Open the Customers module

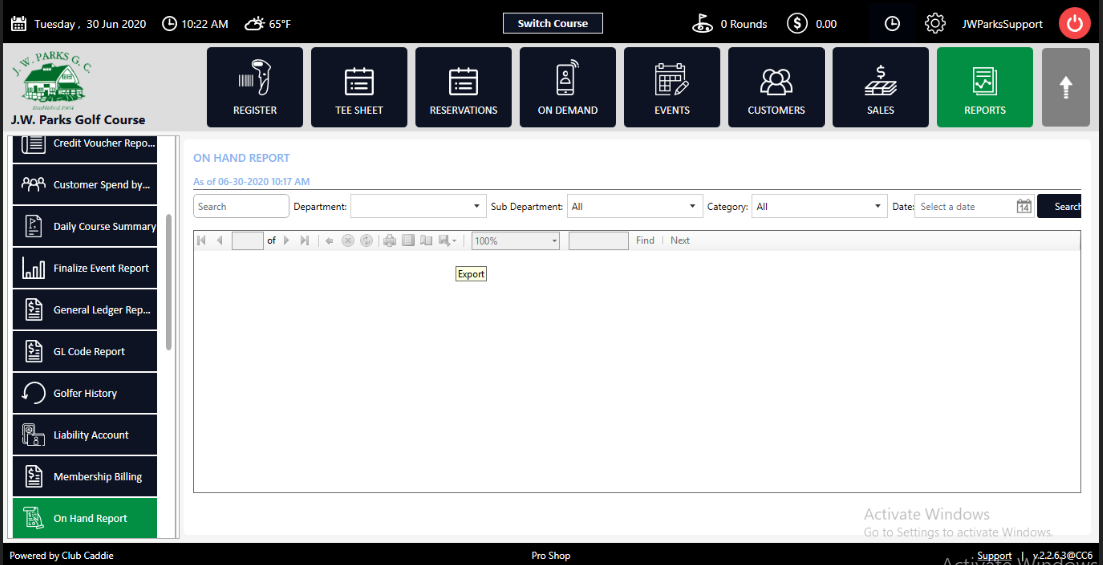tap(777, 87)
